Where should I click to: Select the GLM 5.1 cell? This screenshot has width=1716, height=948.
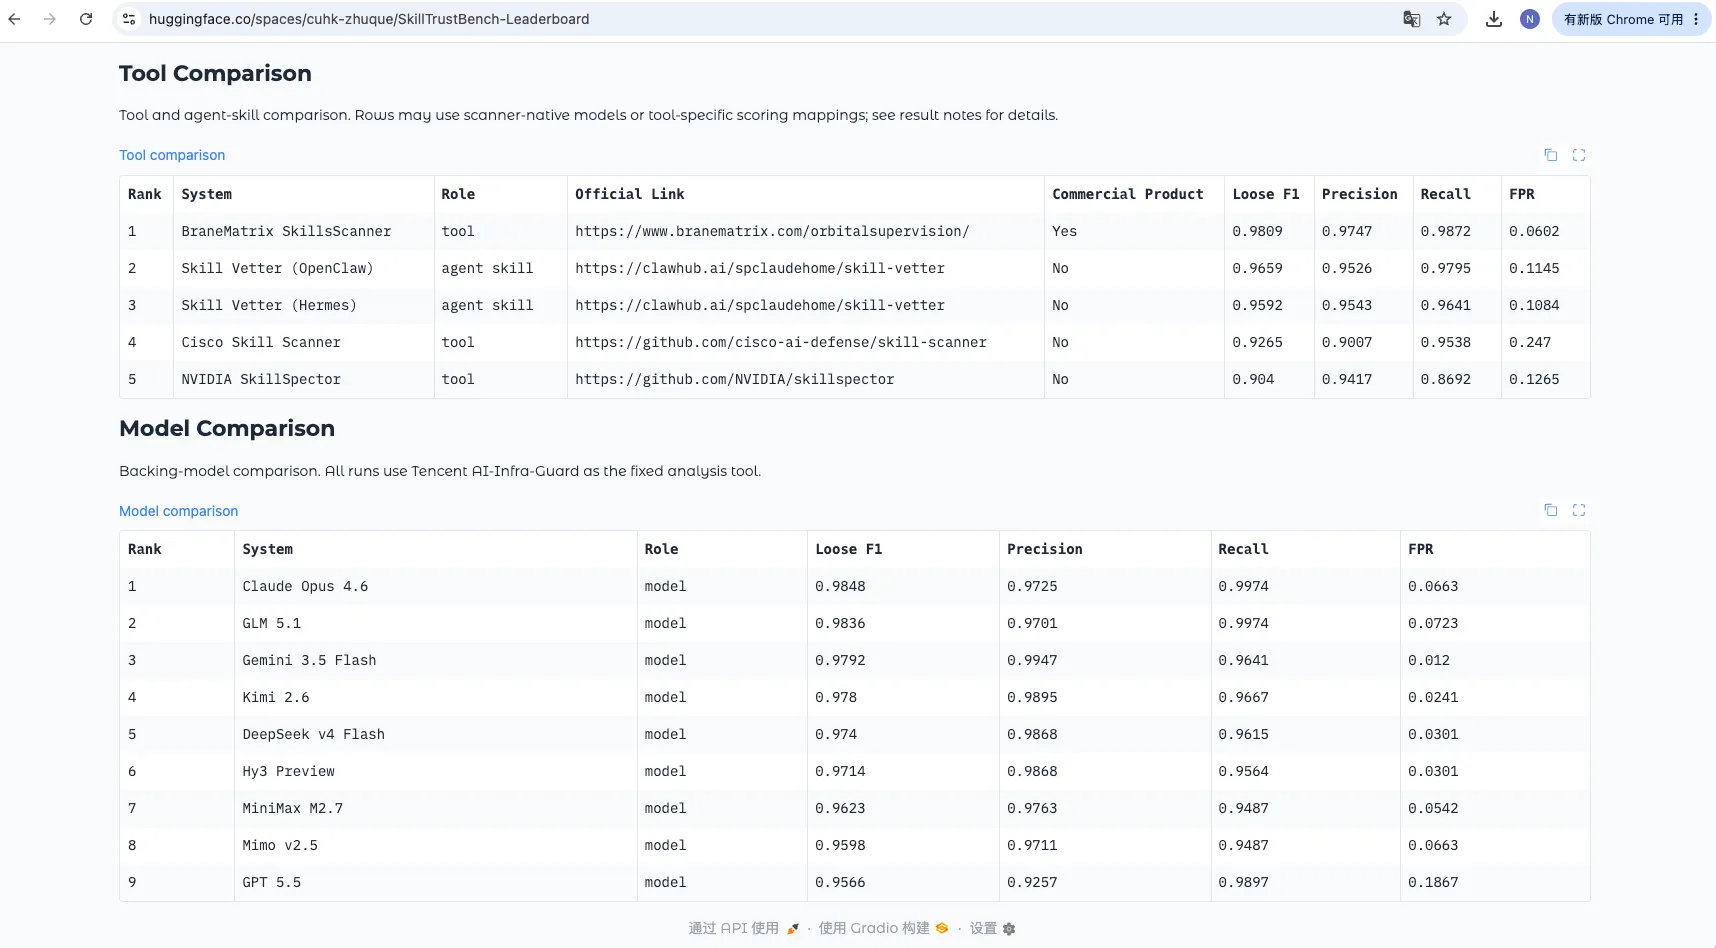(x=436, y=623)
